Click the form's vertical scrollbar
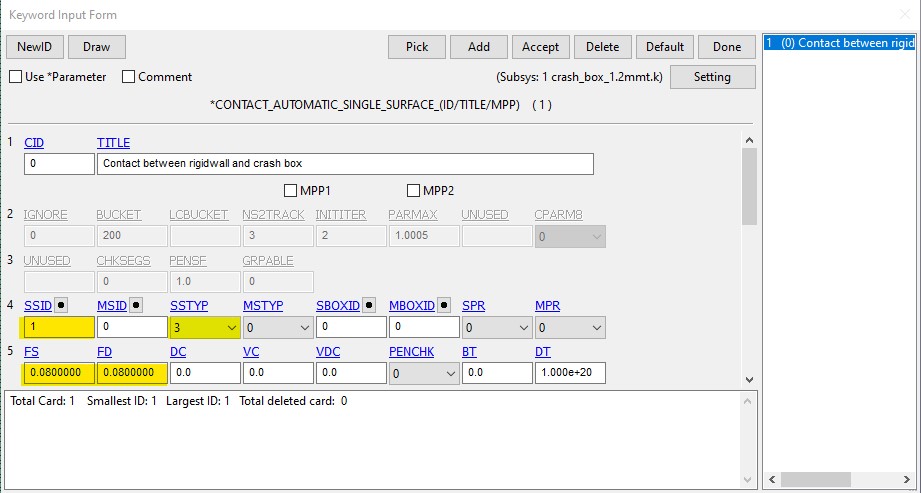 tap(749, 260)
